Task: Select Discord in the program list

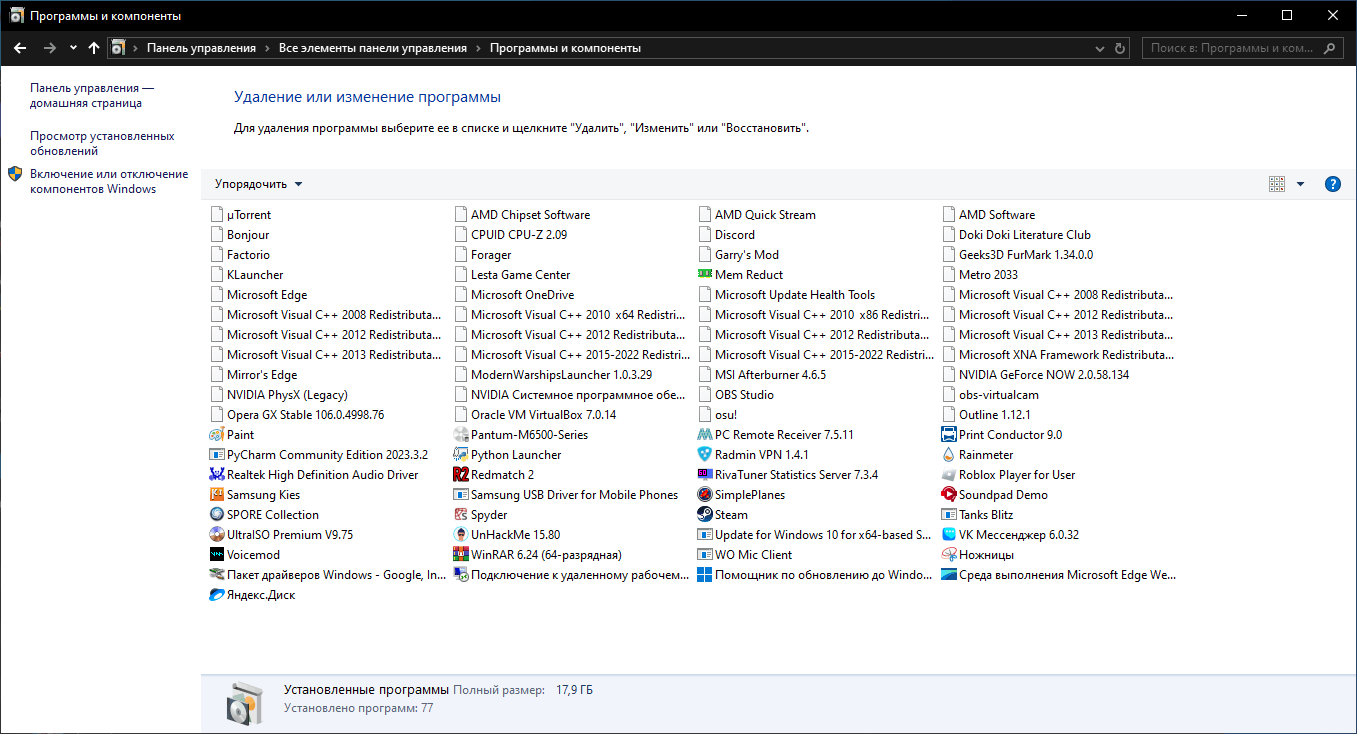Action: (x=727, y=235)
